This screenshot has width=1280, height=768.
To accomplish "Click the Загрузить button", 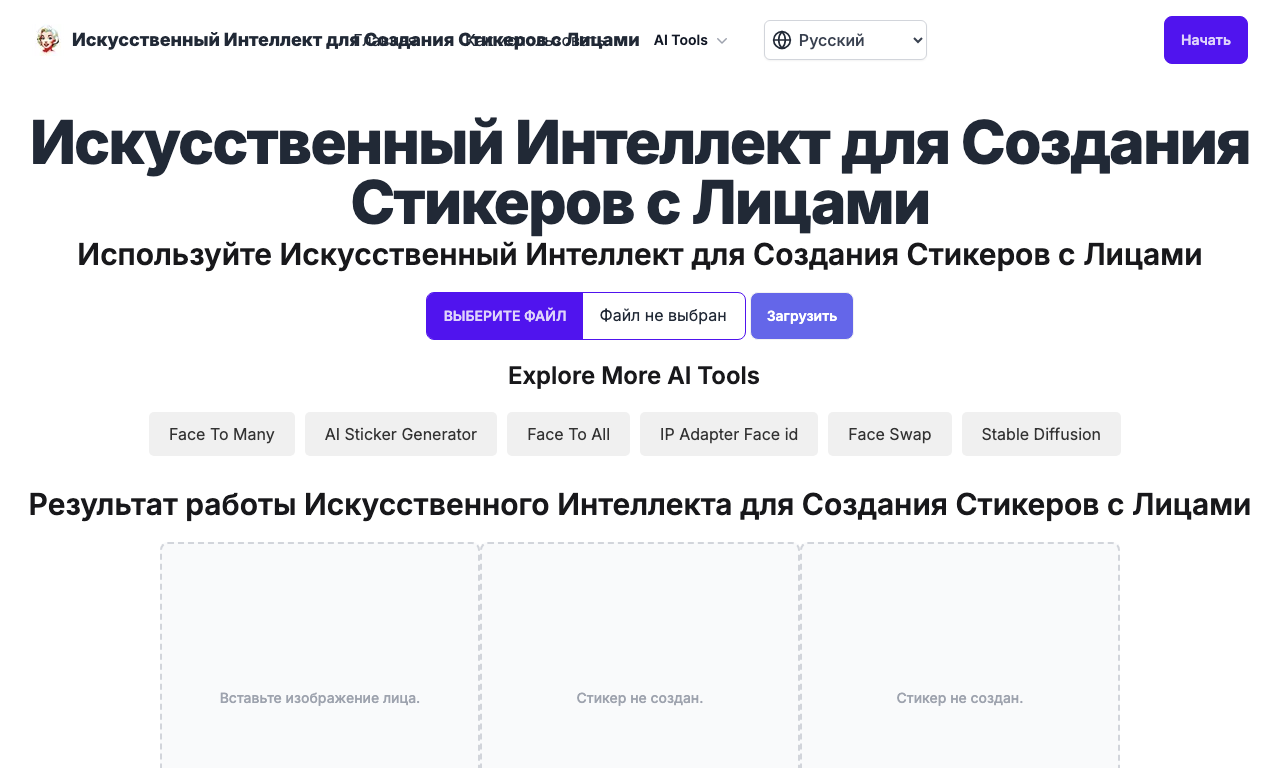I will (802, 316).
